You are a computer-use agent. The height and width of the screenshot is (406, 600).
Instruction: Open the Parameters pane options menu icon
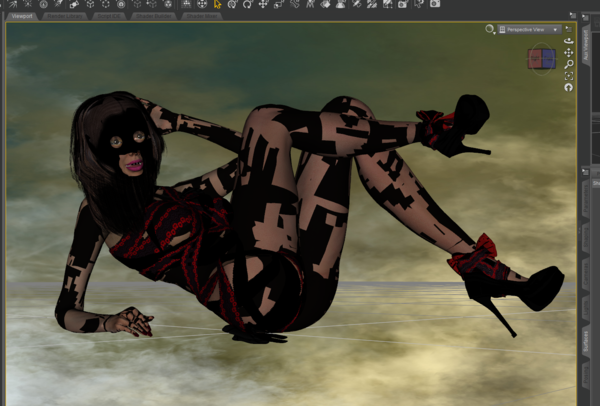(x=585, y=172)
